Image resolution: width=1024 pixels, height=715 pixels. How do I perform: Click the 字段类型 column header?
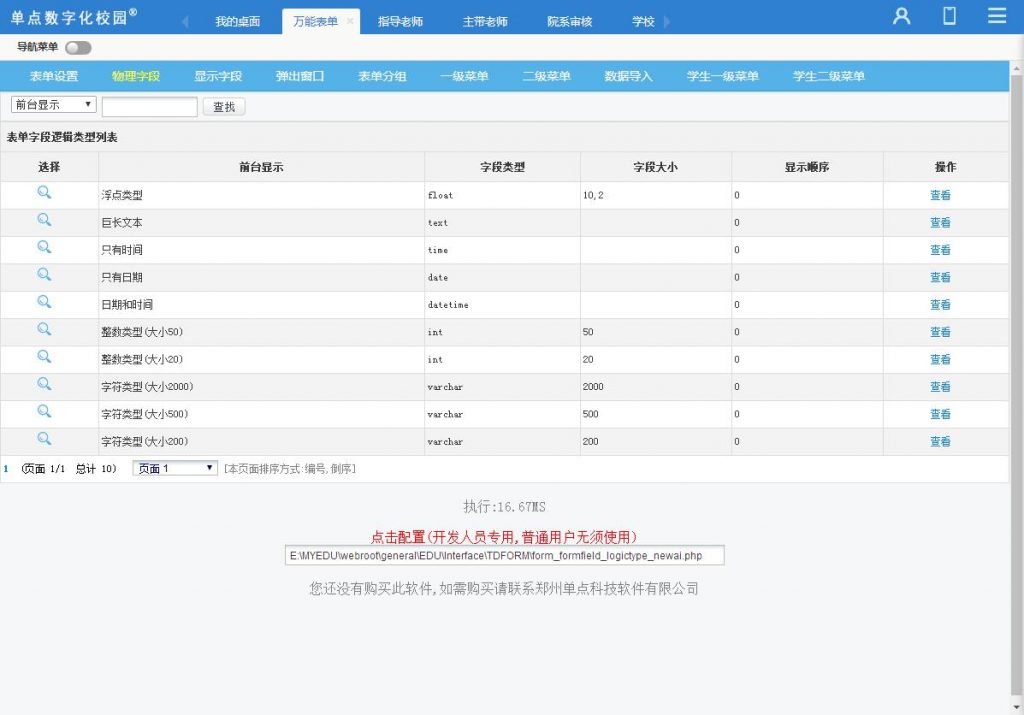point(502,167)
